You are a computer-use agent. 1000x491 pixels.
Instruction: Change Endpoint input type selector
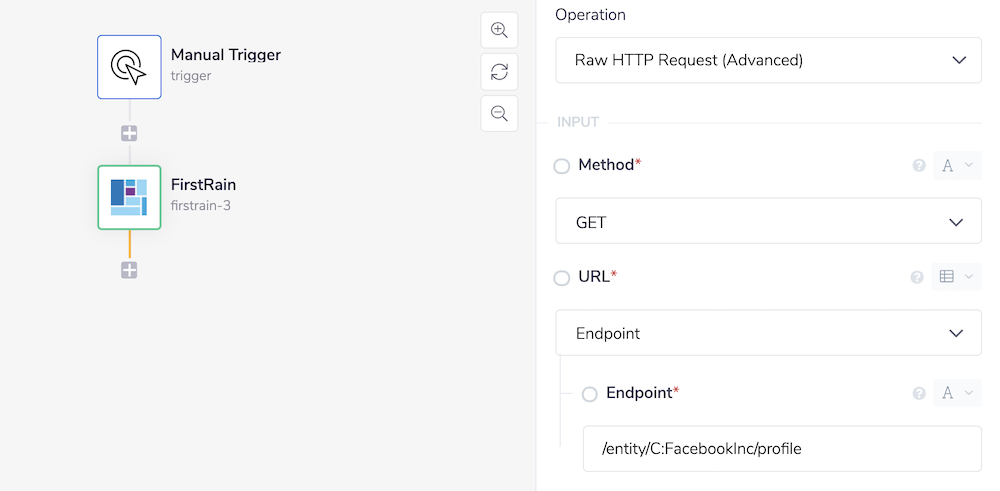(957, 394)
